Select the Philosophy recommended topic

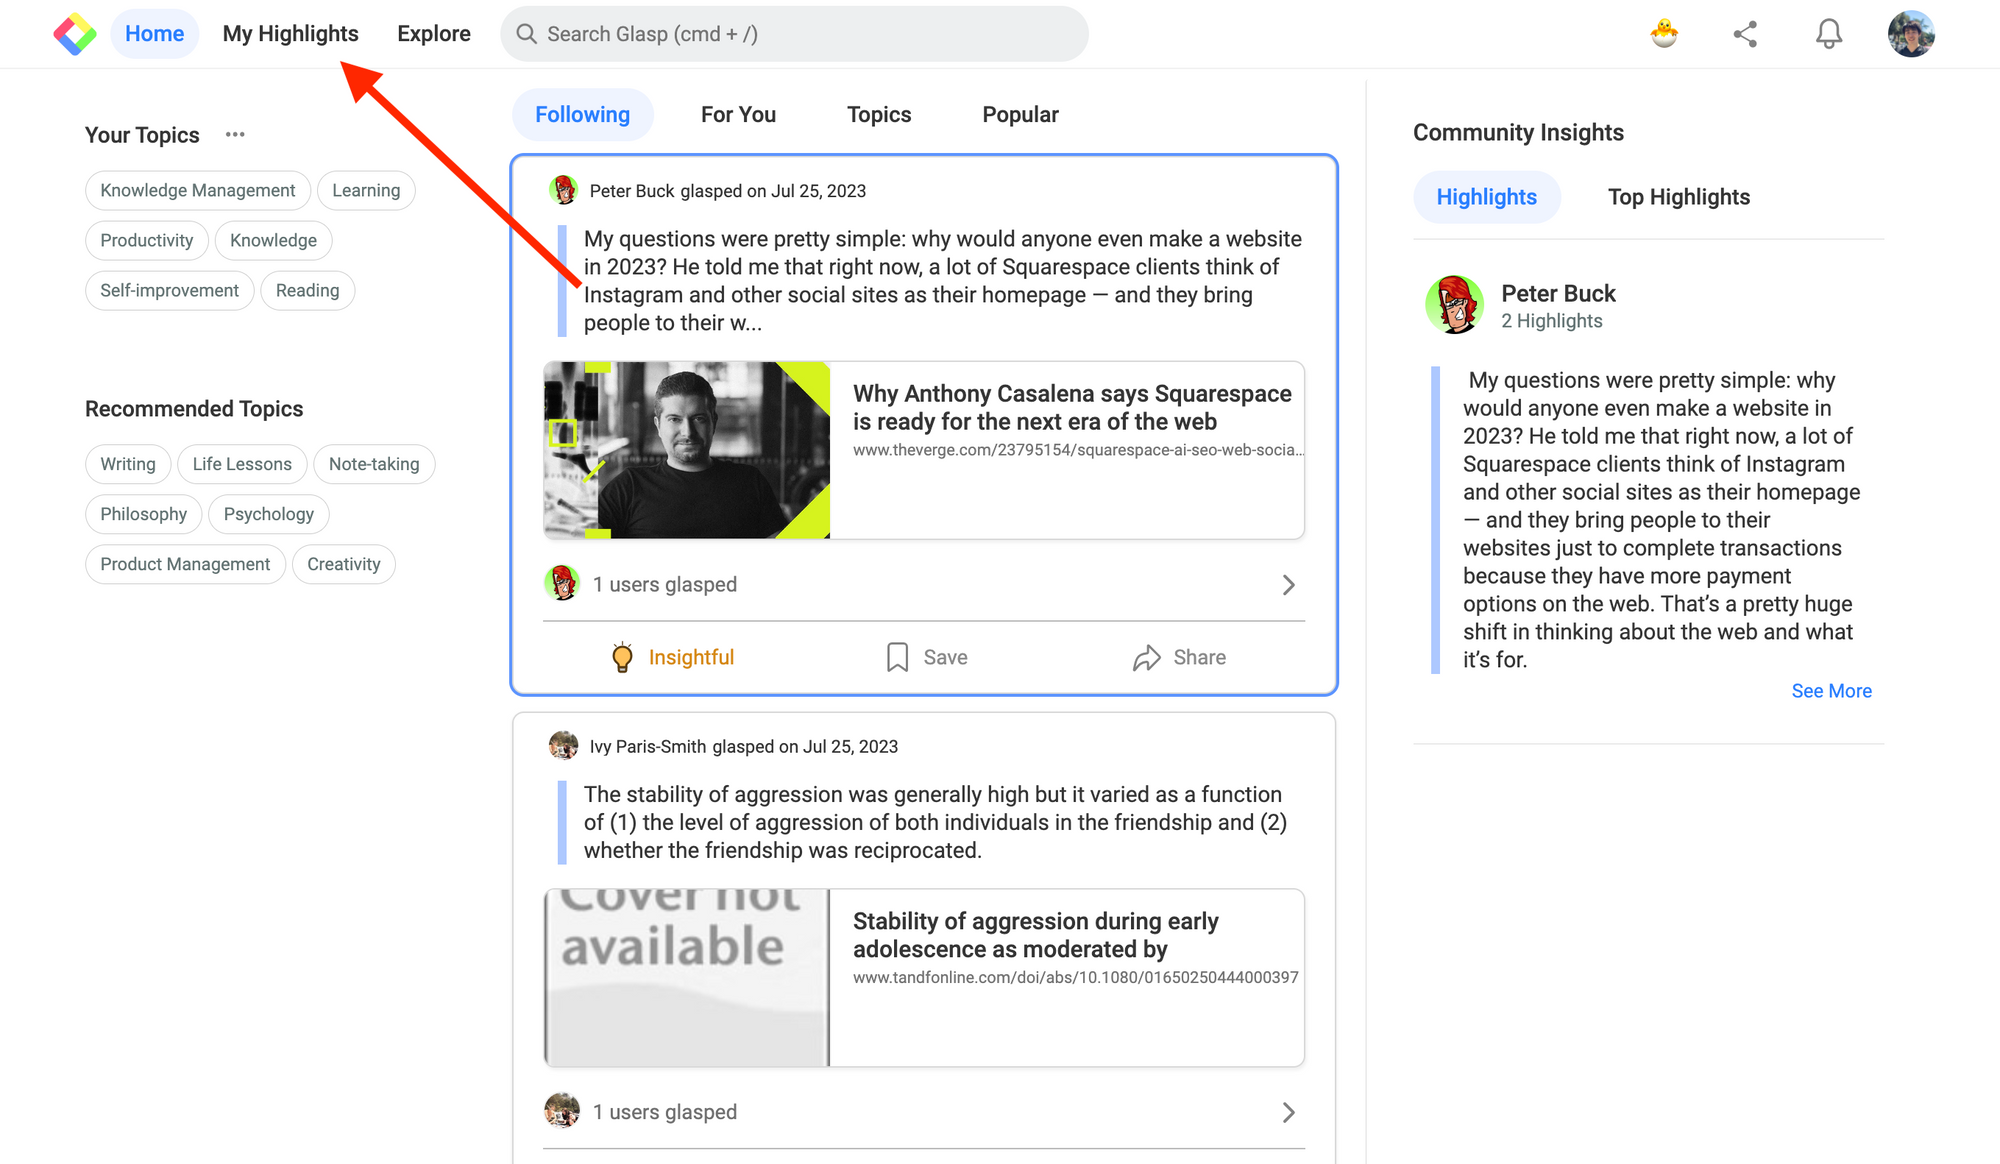pos(143,514)
